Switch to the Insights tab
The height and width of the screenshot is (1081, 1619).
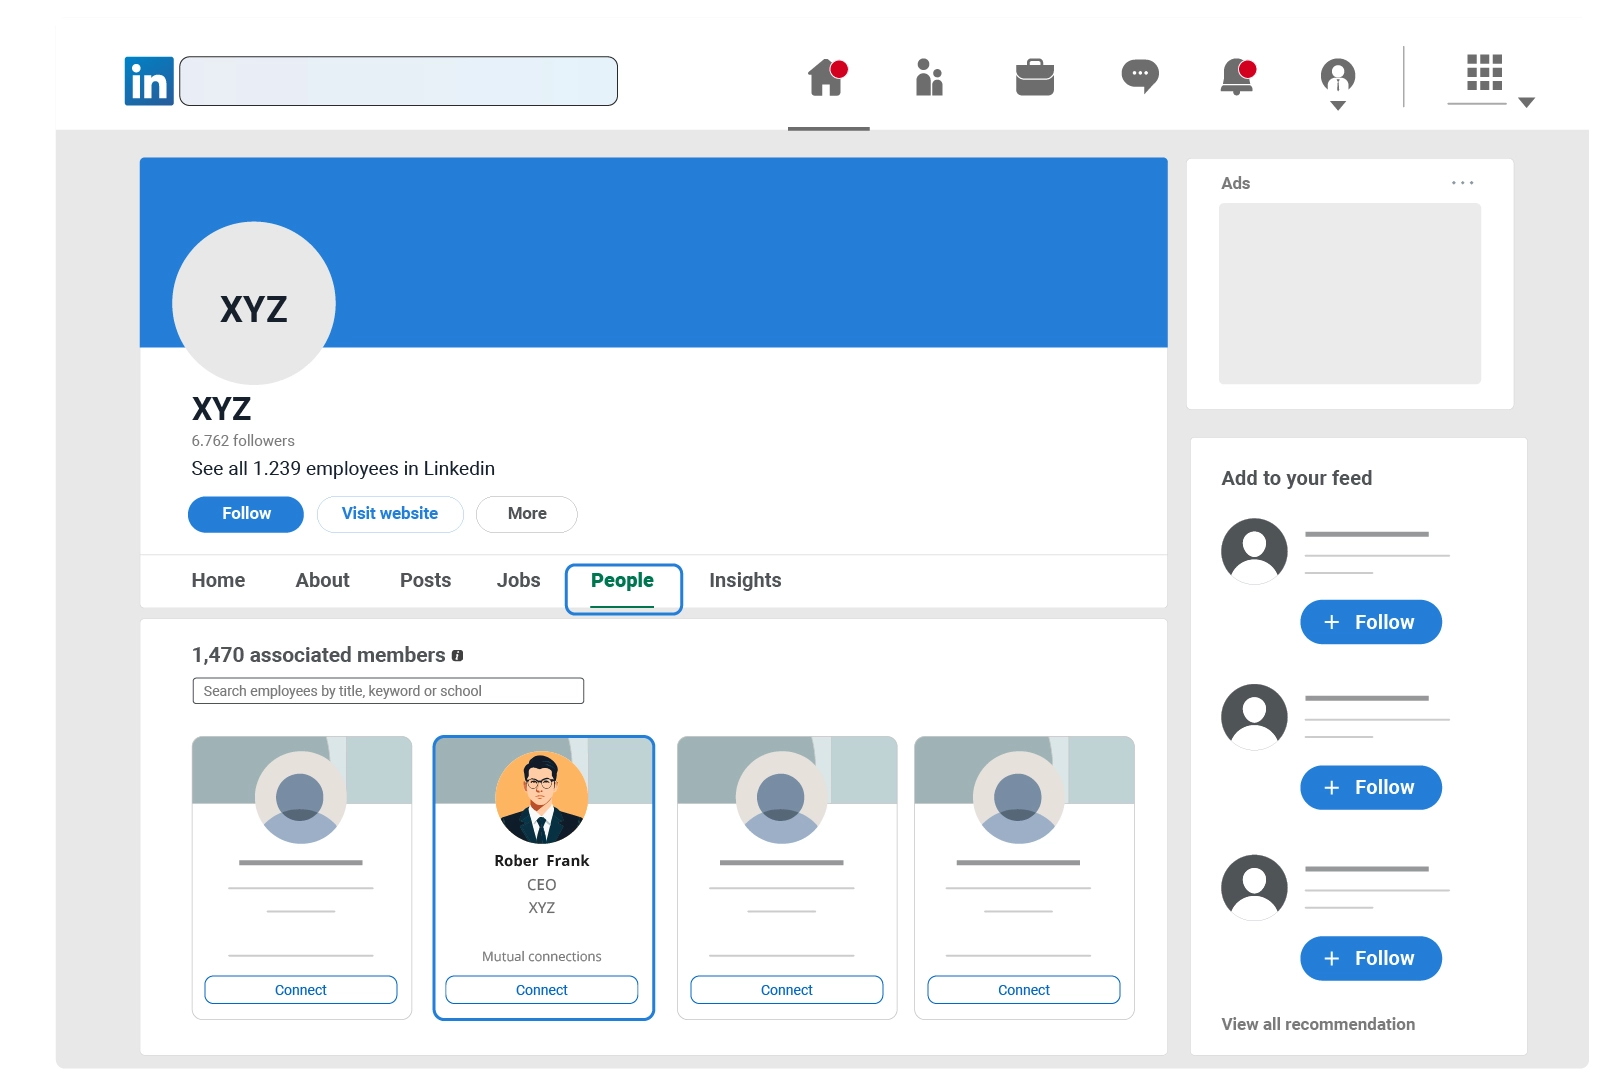pyautogui.click(x=745, y=581)
